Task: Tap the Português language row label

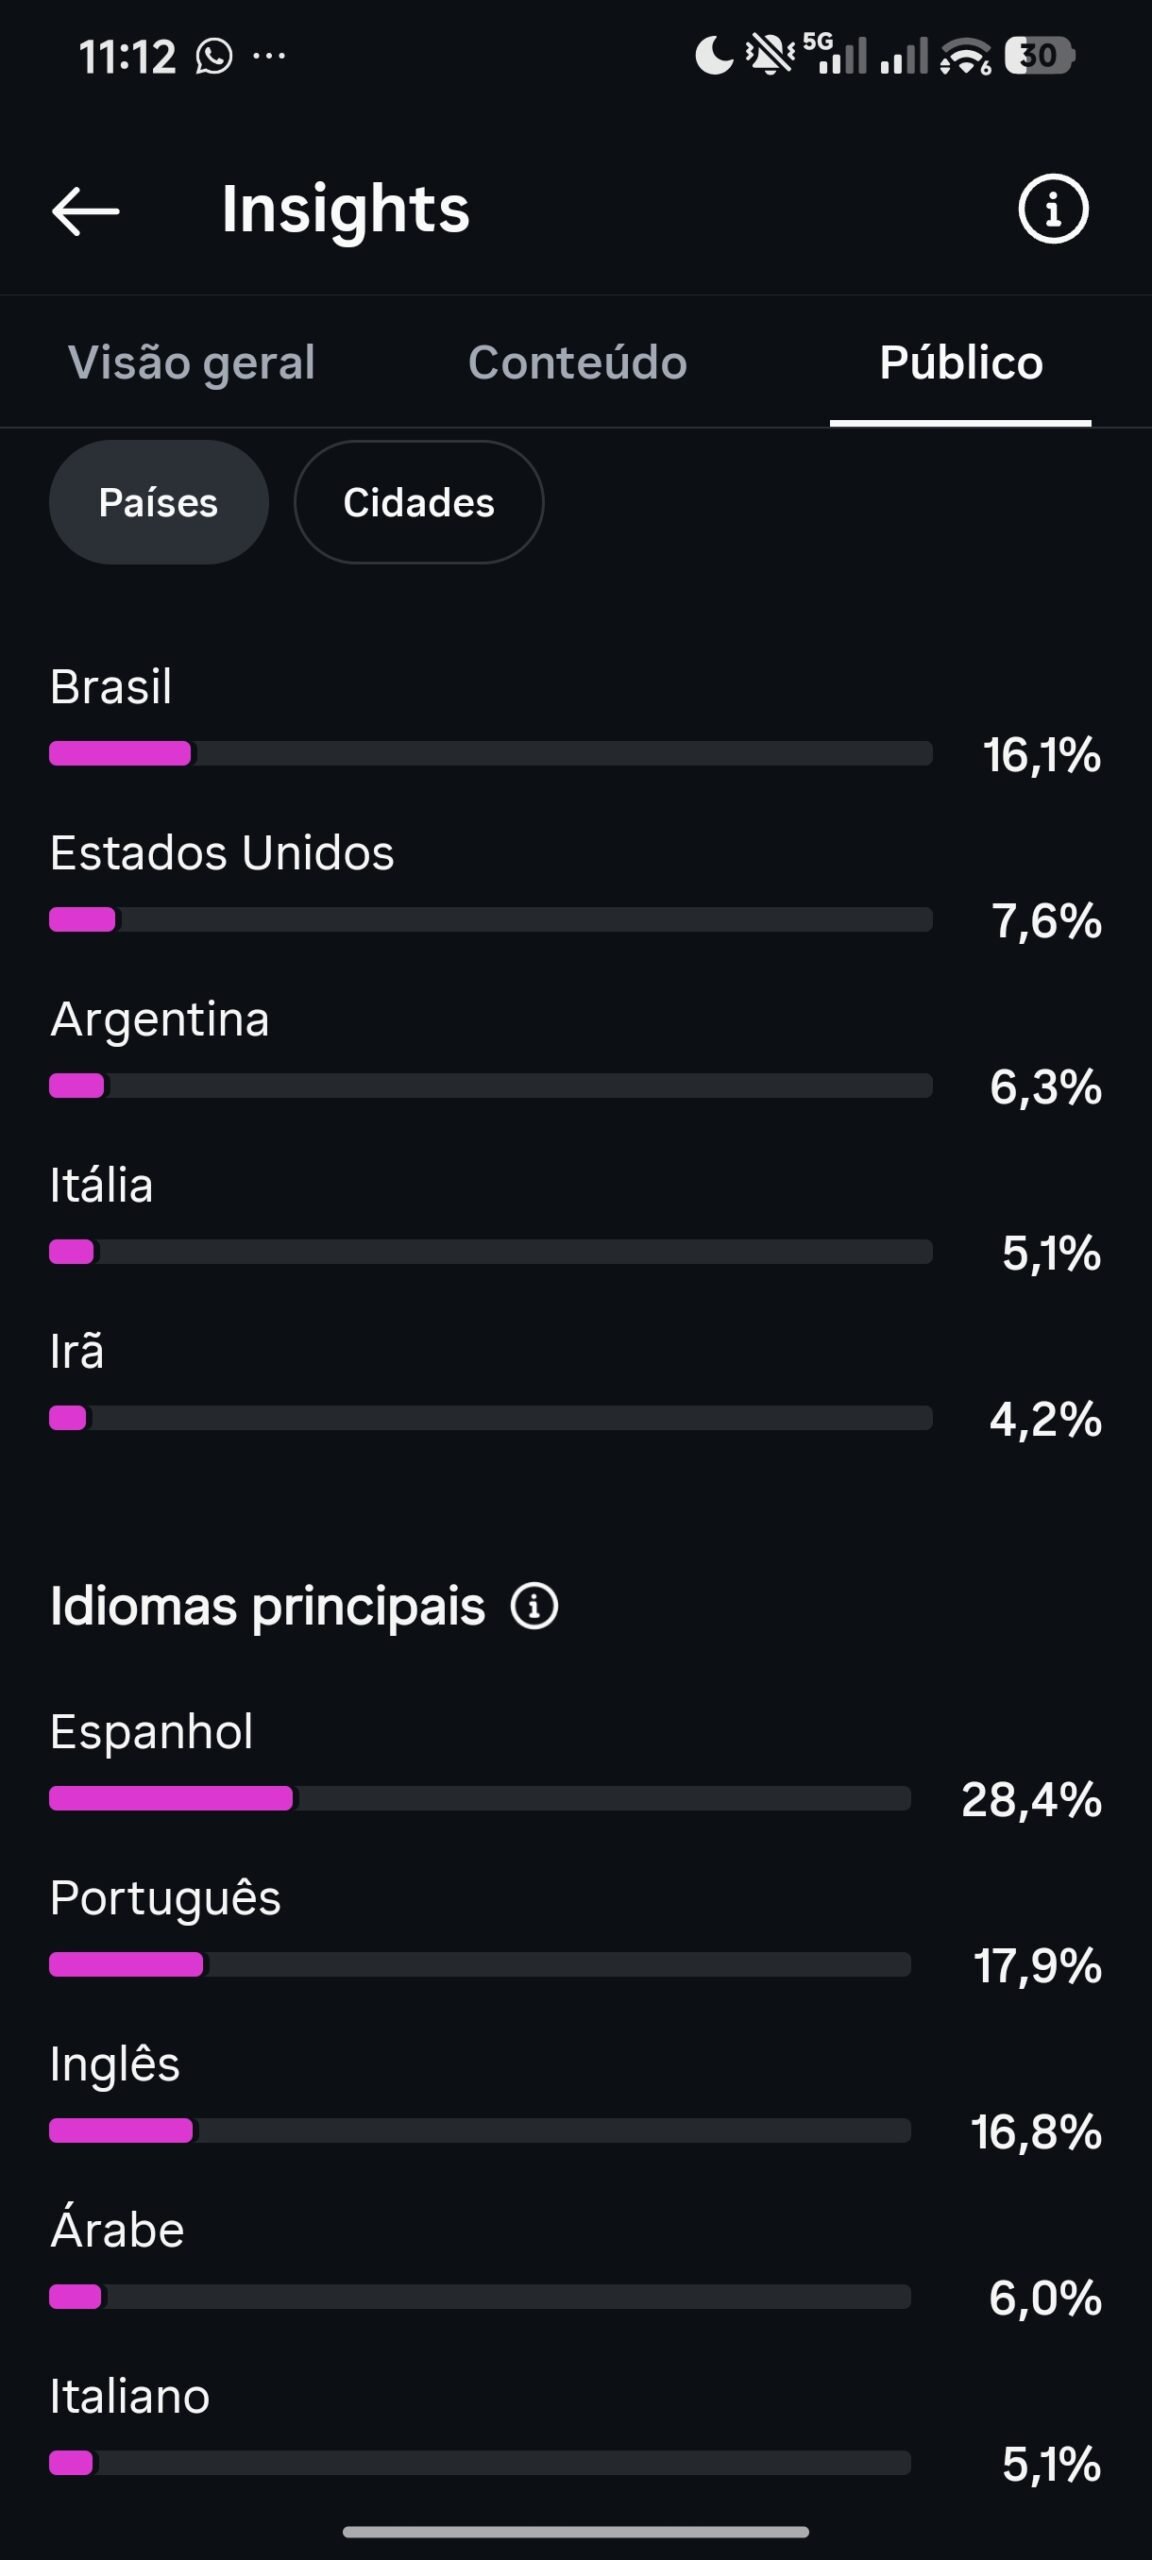Action: [x=166, y=1898]
